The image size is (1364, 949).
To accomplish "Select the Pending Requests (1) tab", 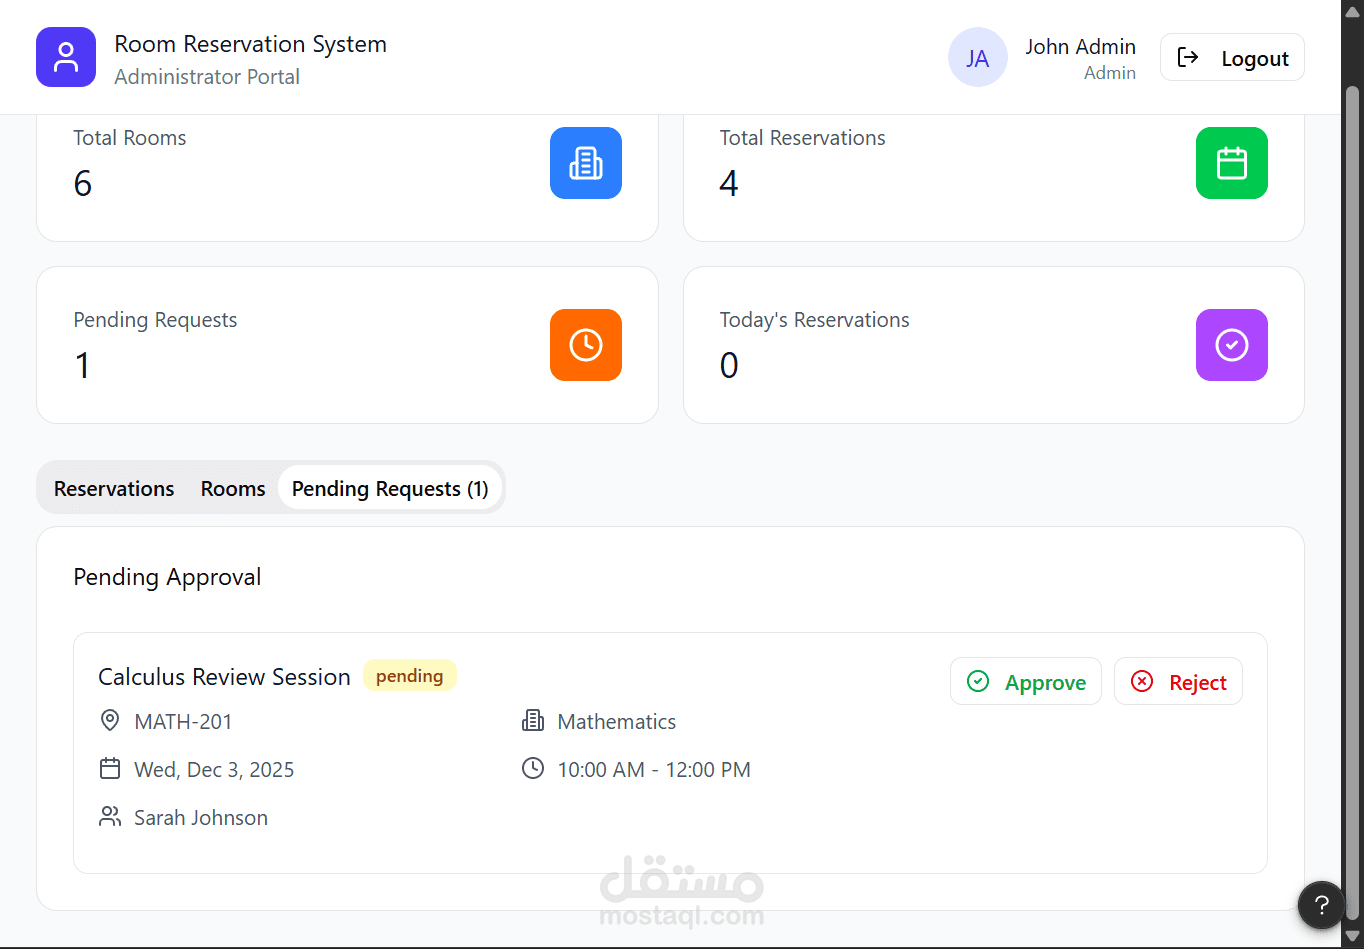I will [x=390, y=488].
